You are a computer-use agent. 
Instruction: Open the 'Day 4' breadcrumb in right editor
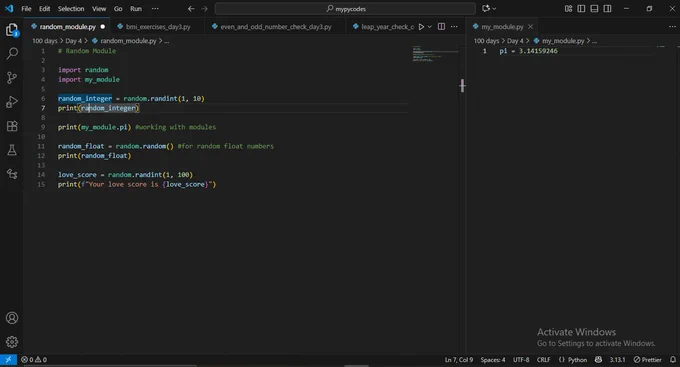click(515, 41)
